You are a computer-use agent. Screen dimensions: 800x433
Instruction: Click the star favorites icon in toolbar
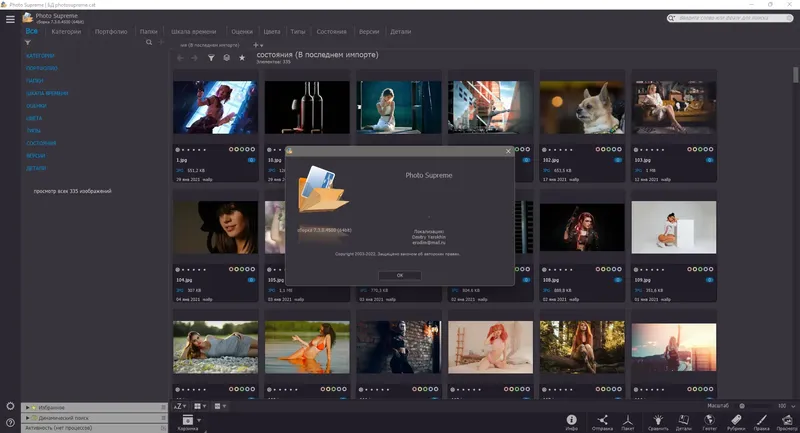pos(242,58)
